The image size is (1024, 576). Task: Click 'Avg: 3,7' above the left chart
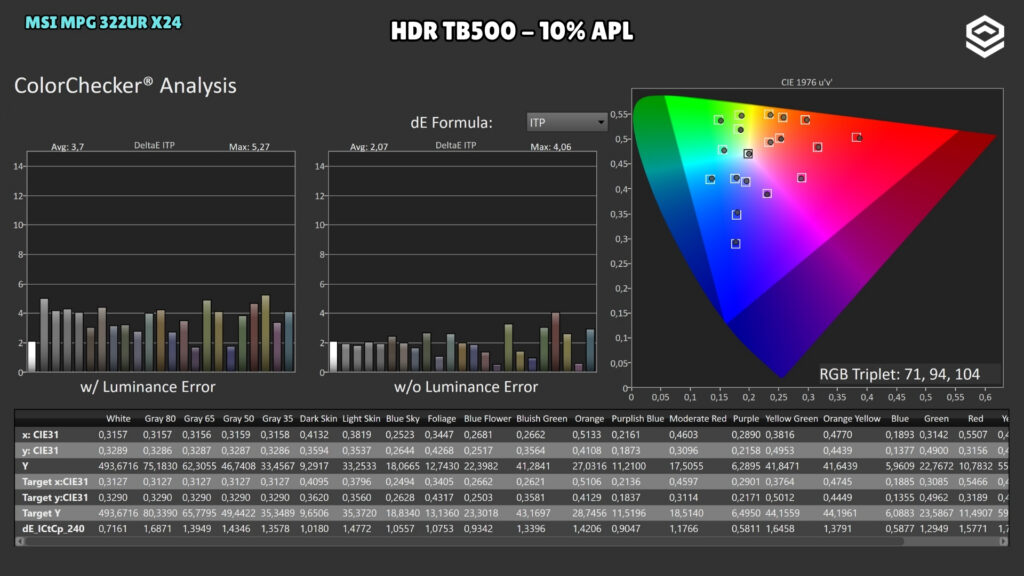67,147
